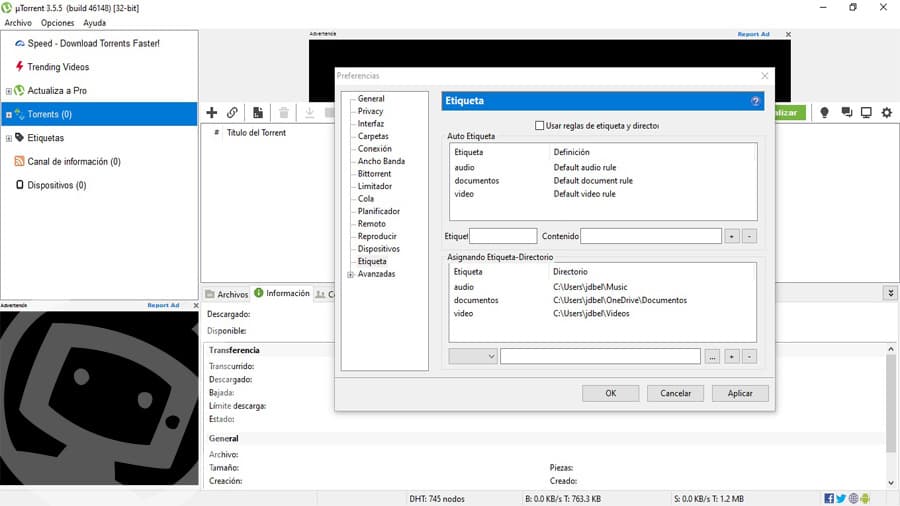Click the Remove Torrent trash icon
Screen dimensions: 900x506
284,112
